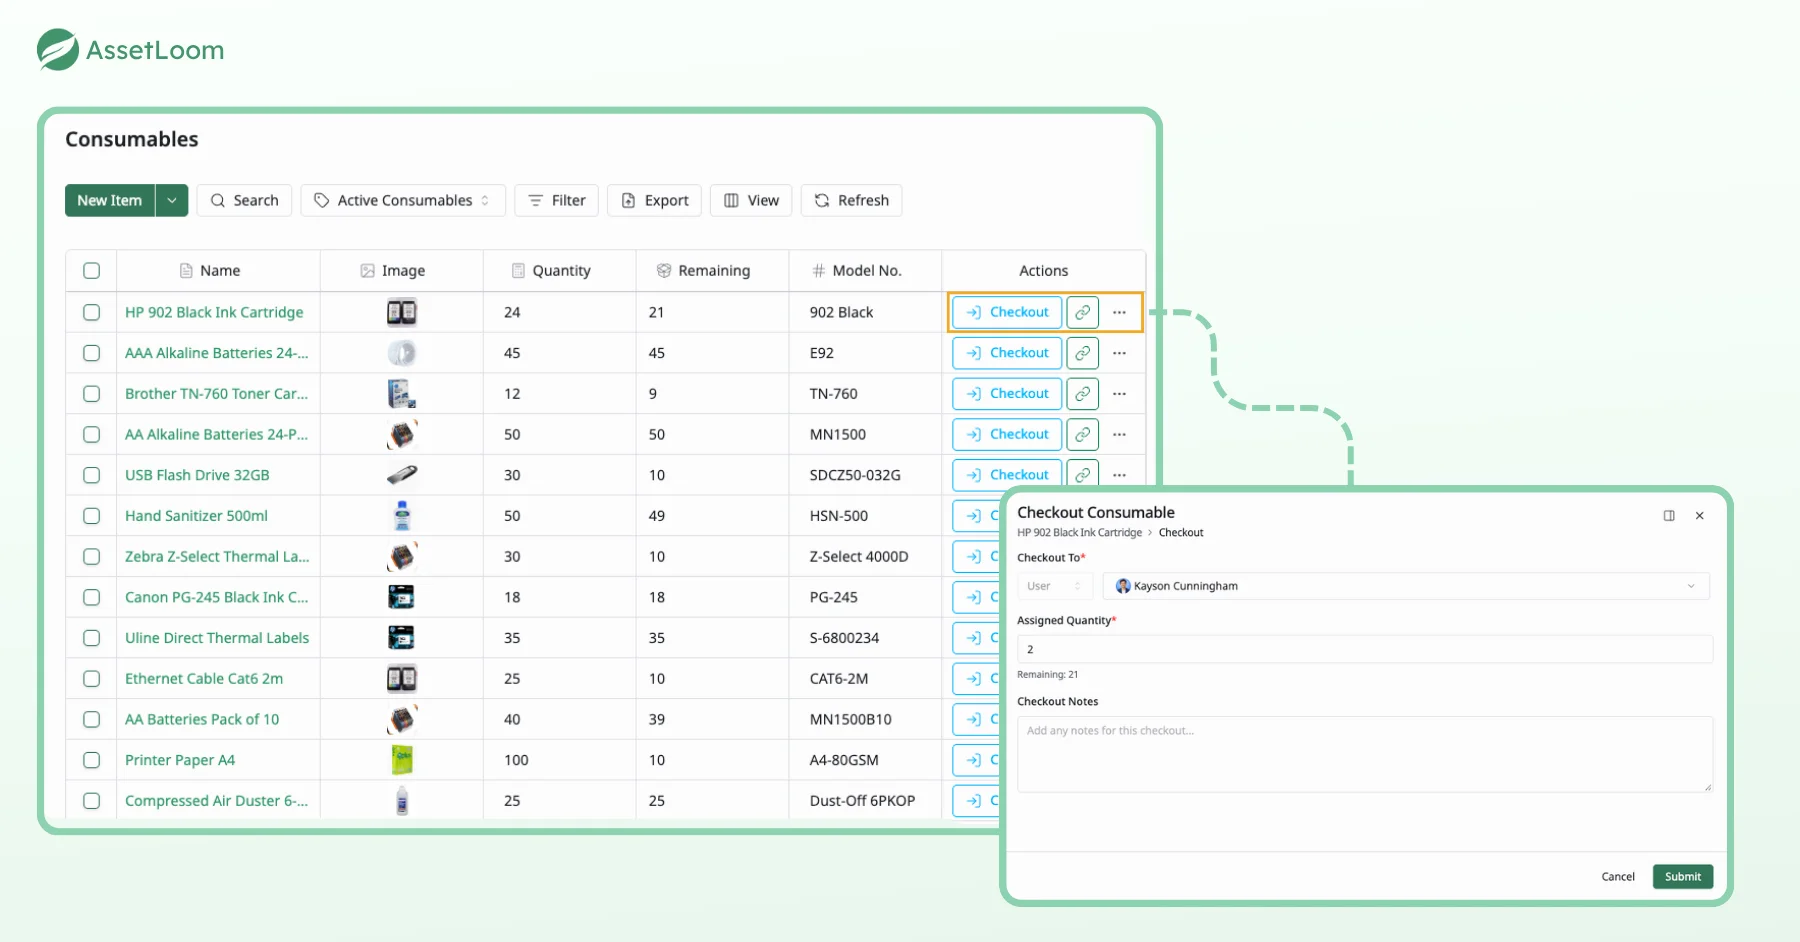Click the Printer Paper A4 image thumbnail
Screen dimensions: 1800x942
coord(401,760)
